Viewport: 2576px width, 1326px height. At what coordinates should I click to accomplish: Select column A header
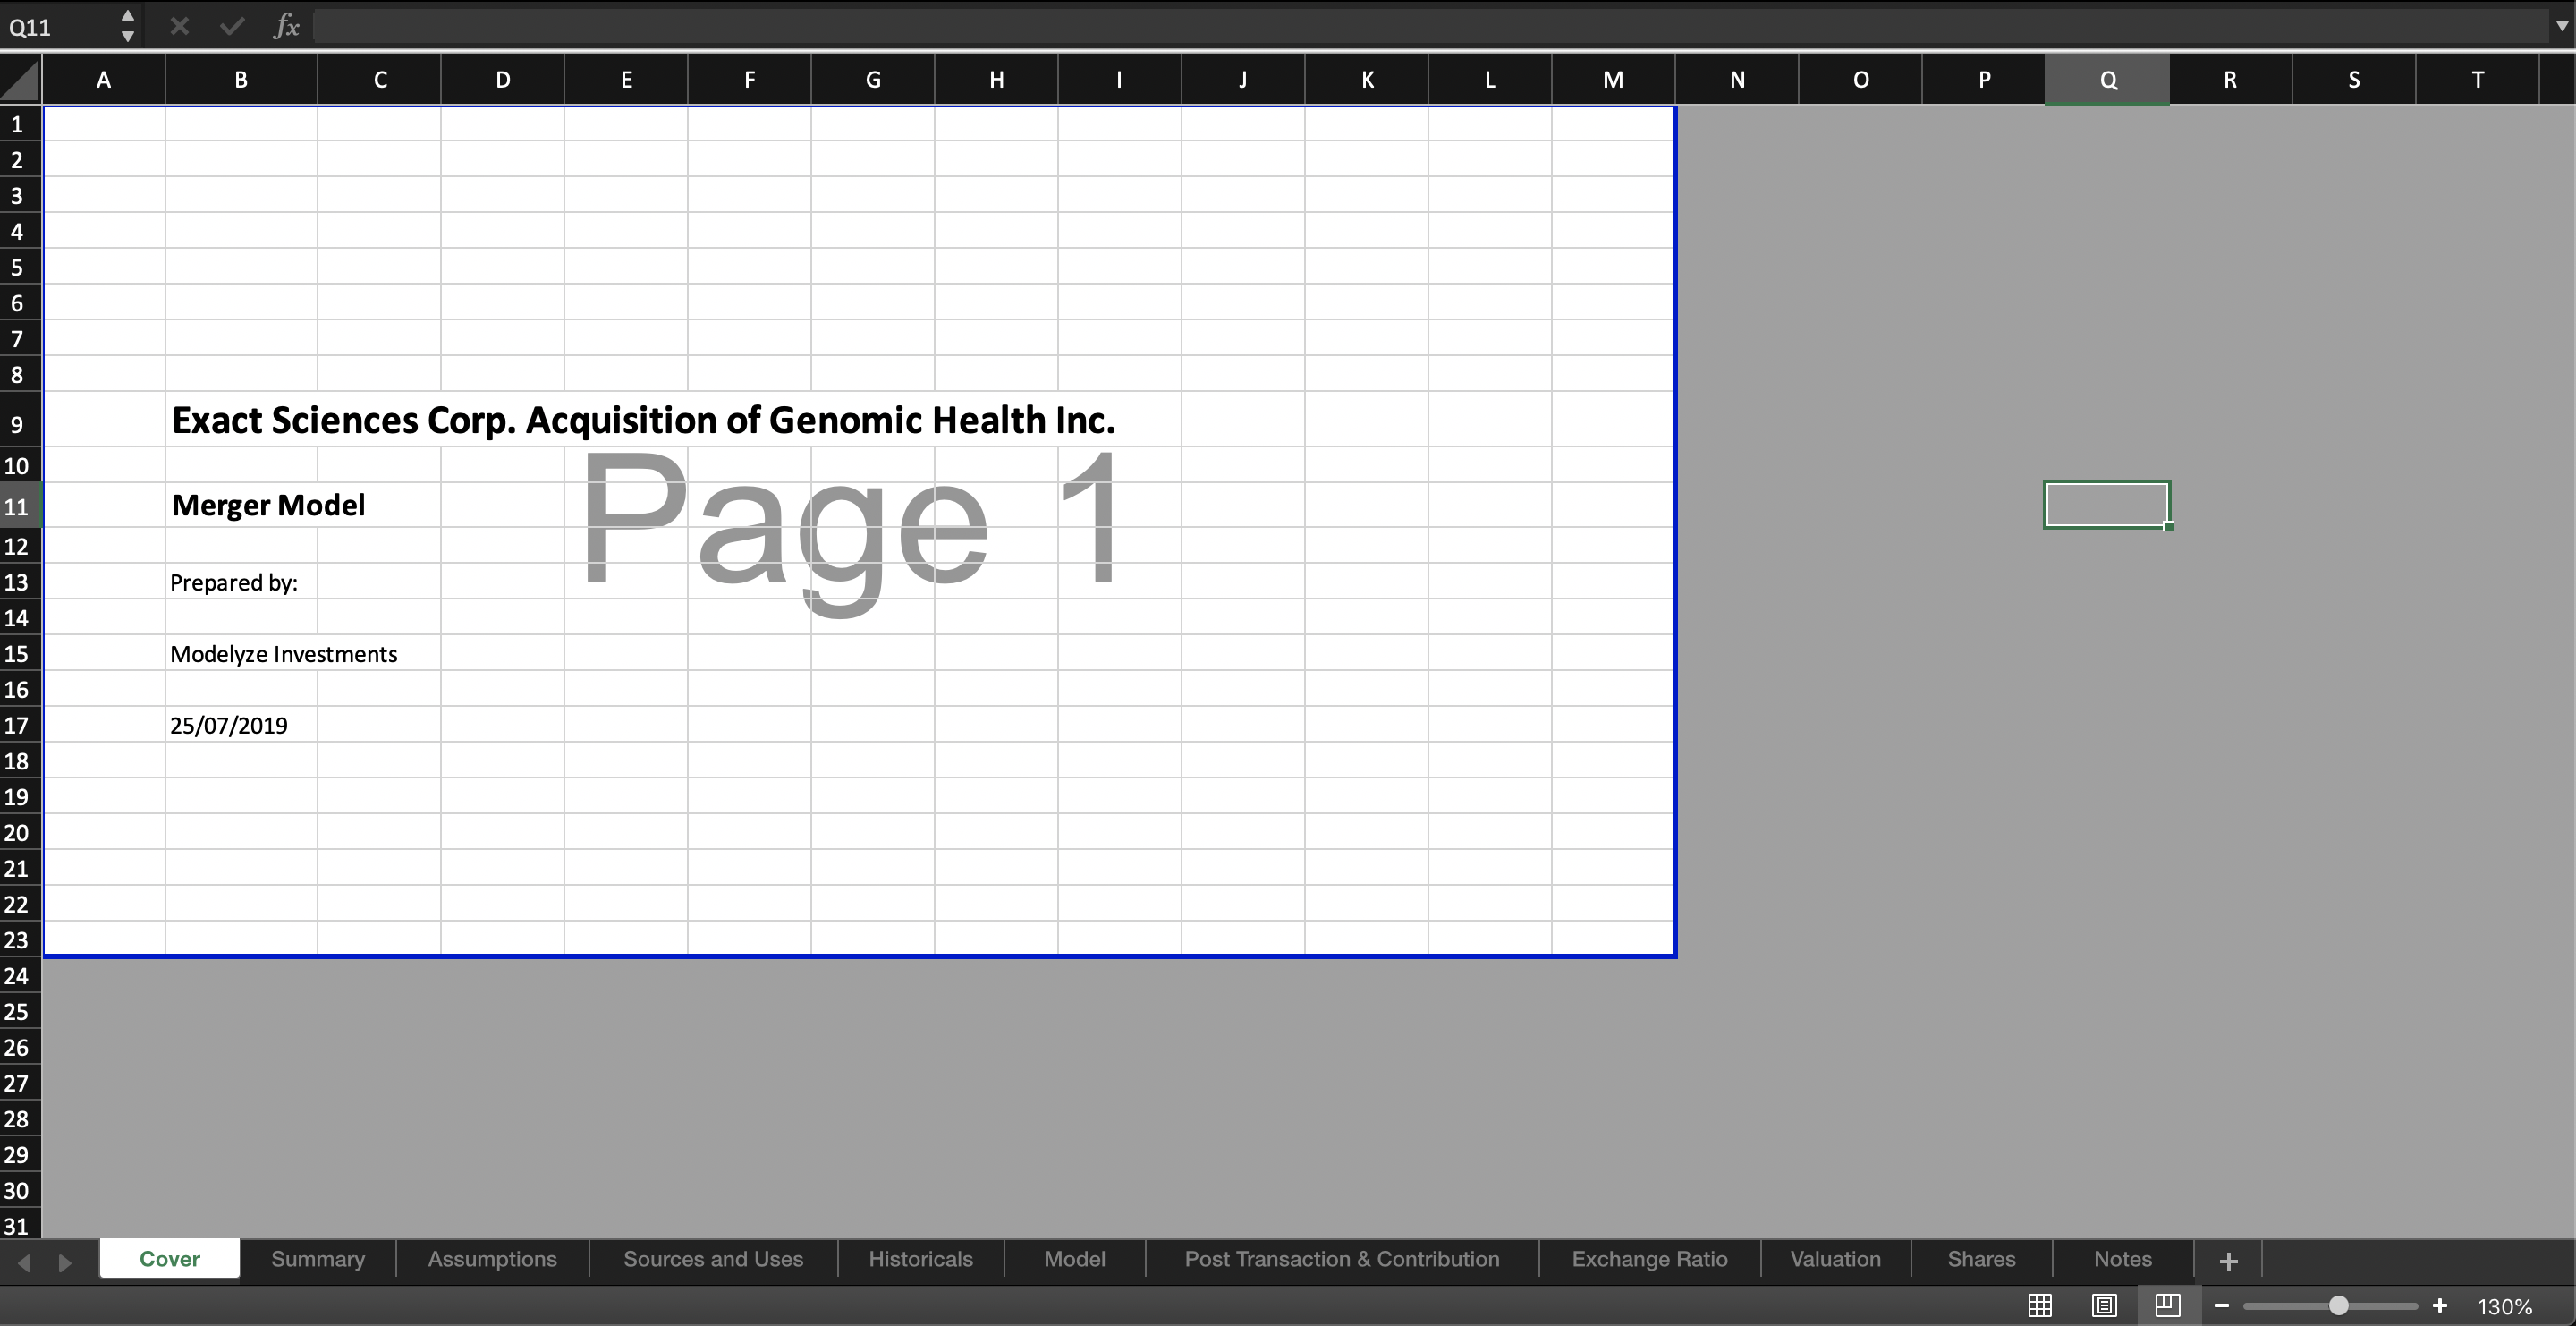(103, 80)
